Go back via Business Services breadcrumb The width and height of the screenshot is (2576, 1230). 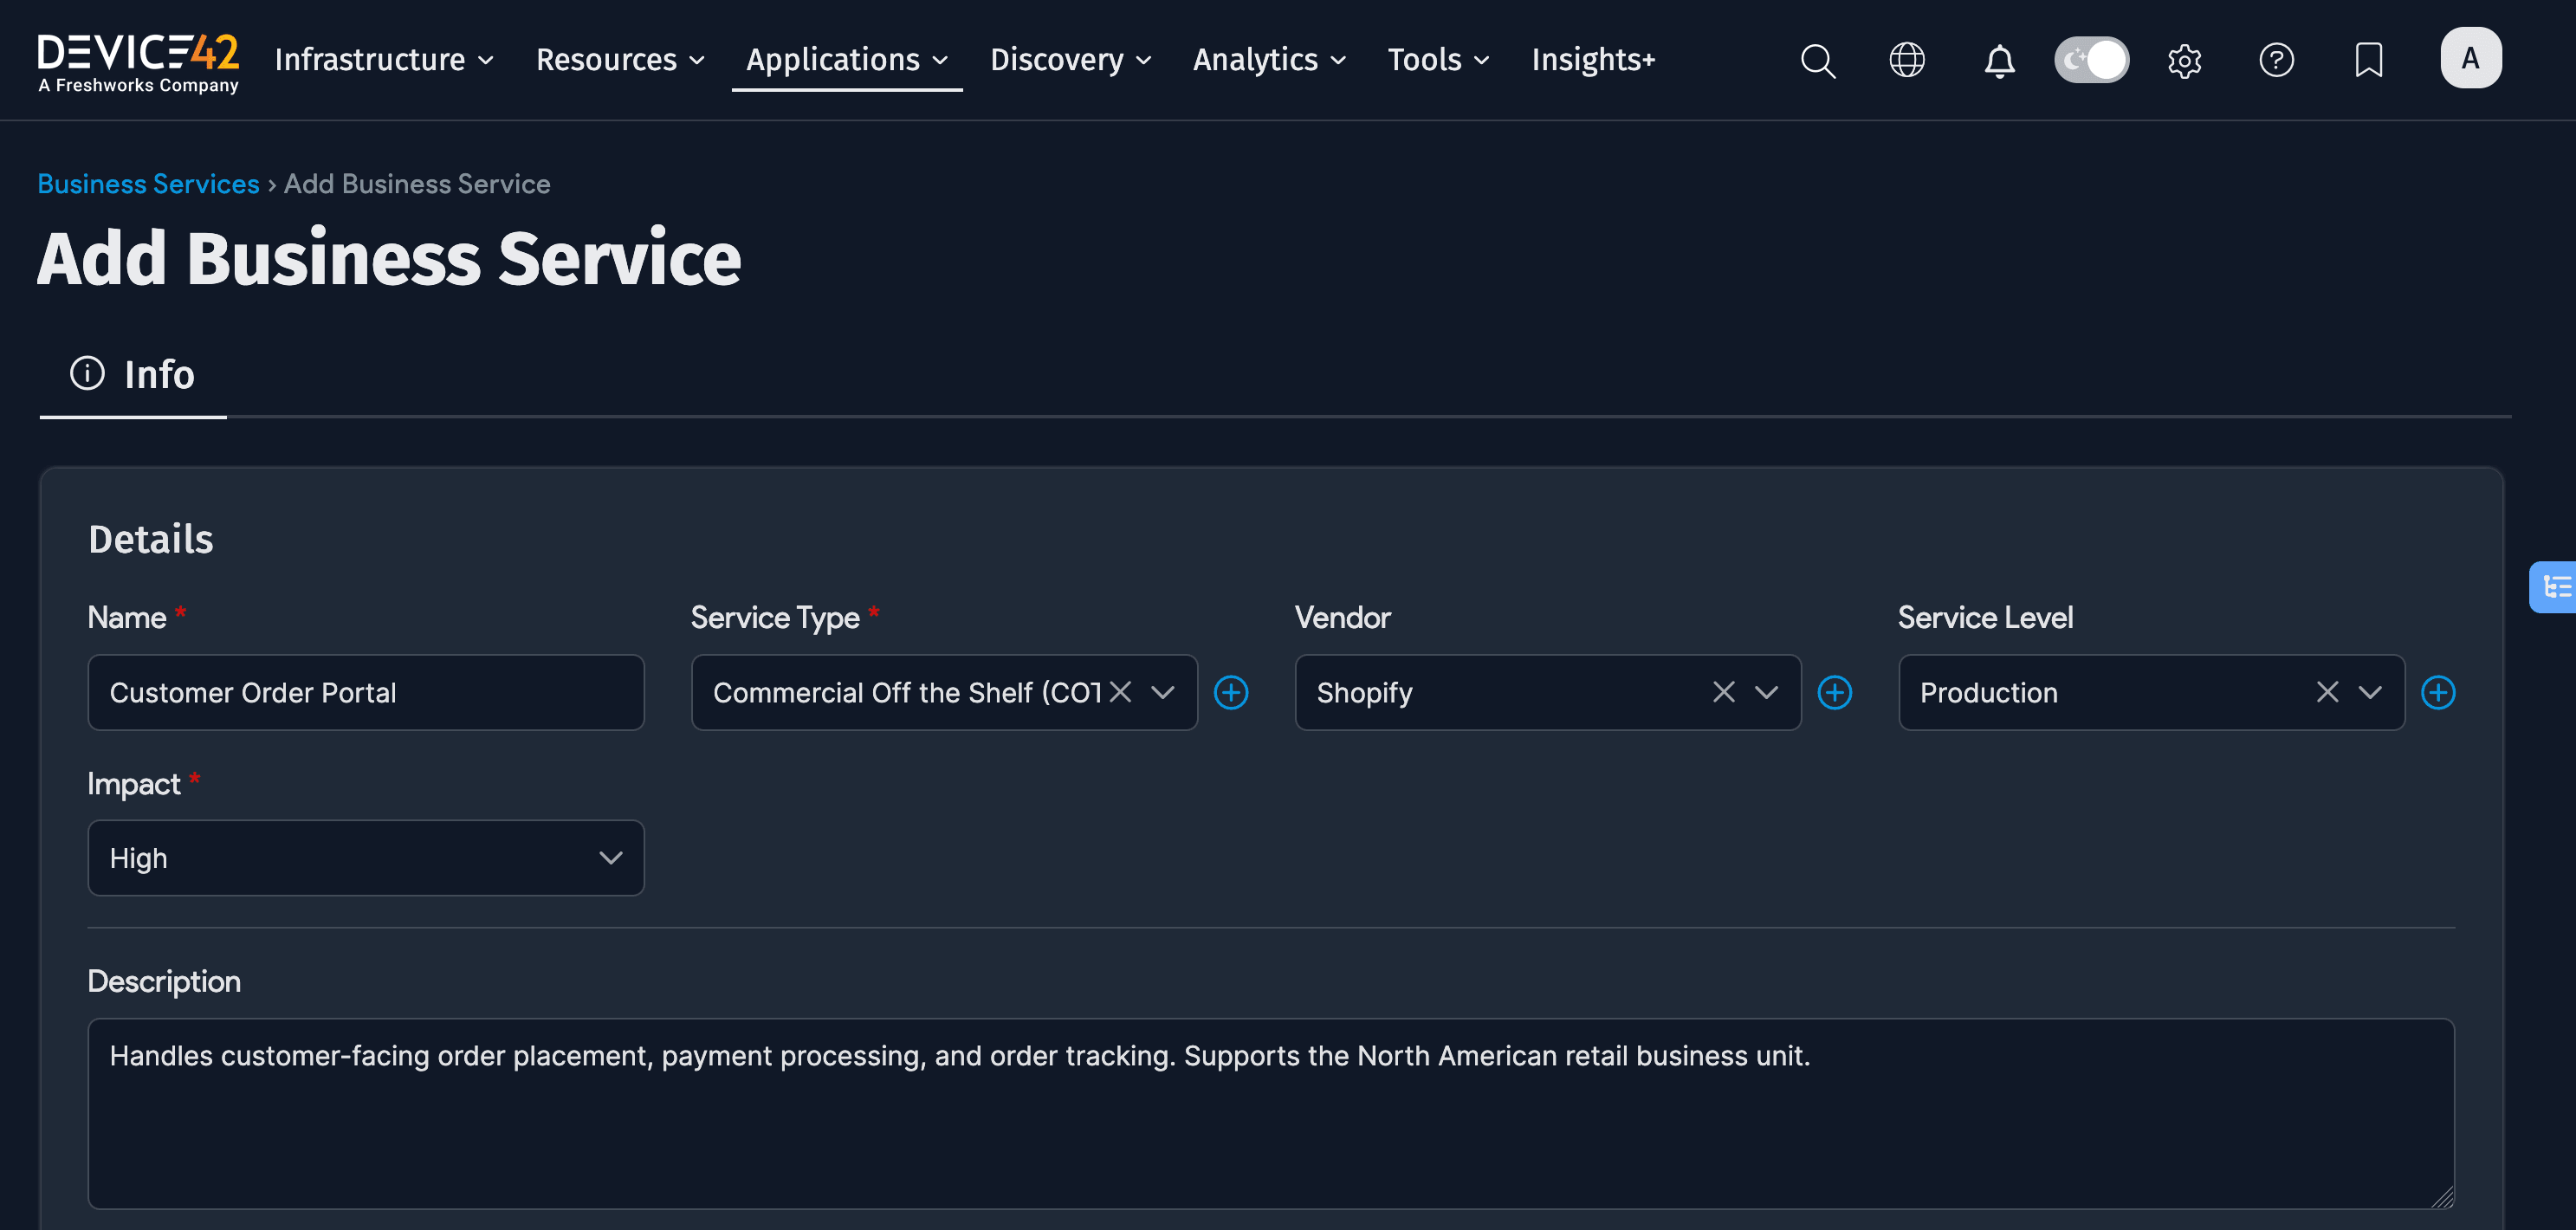[x=148, y=183]
